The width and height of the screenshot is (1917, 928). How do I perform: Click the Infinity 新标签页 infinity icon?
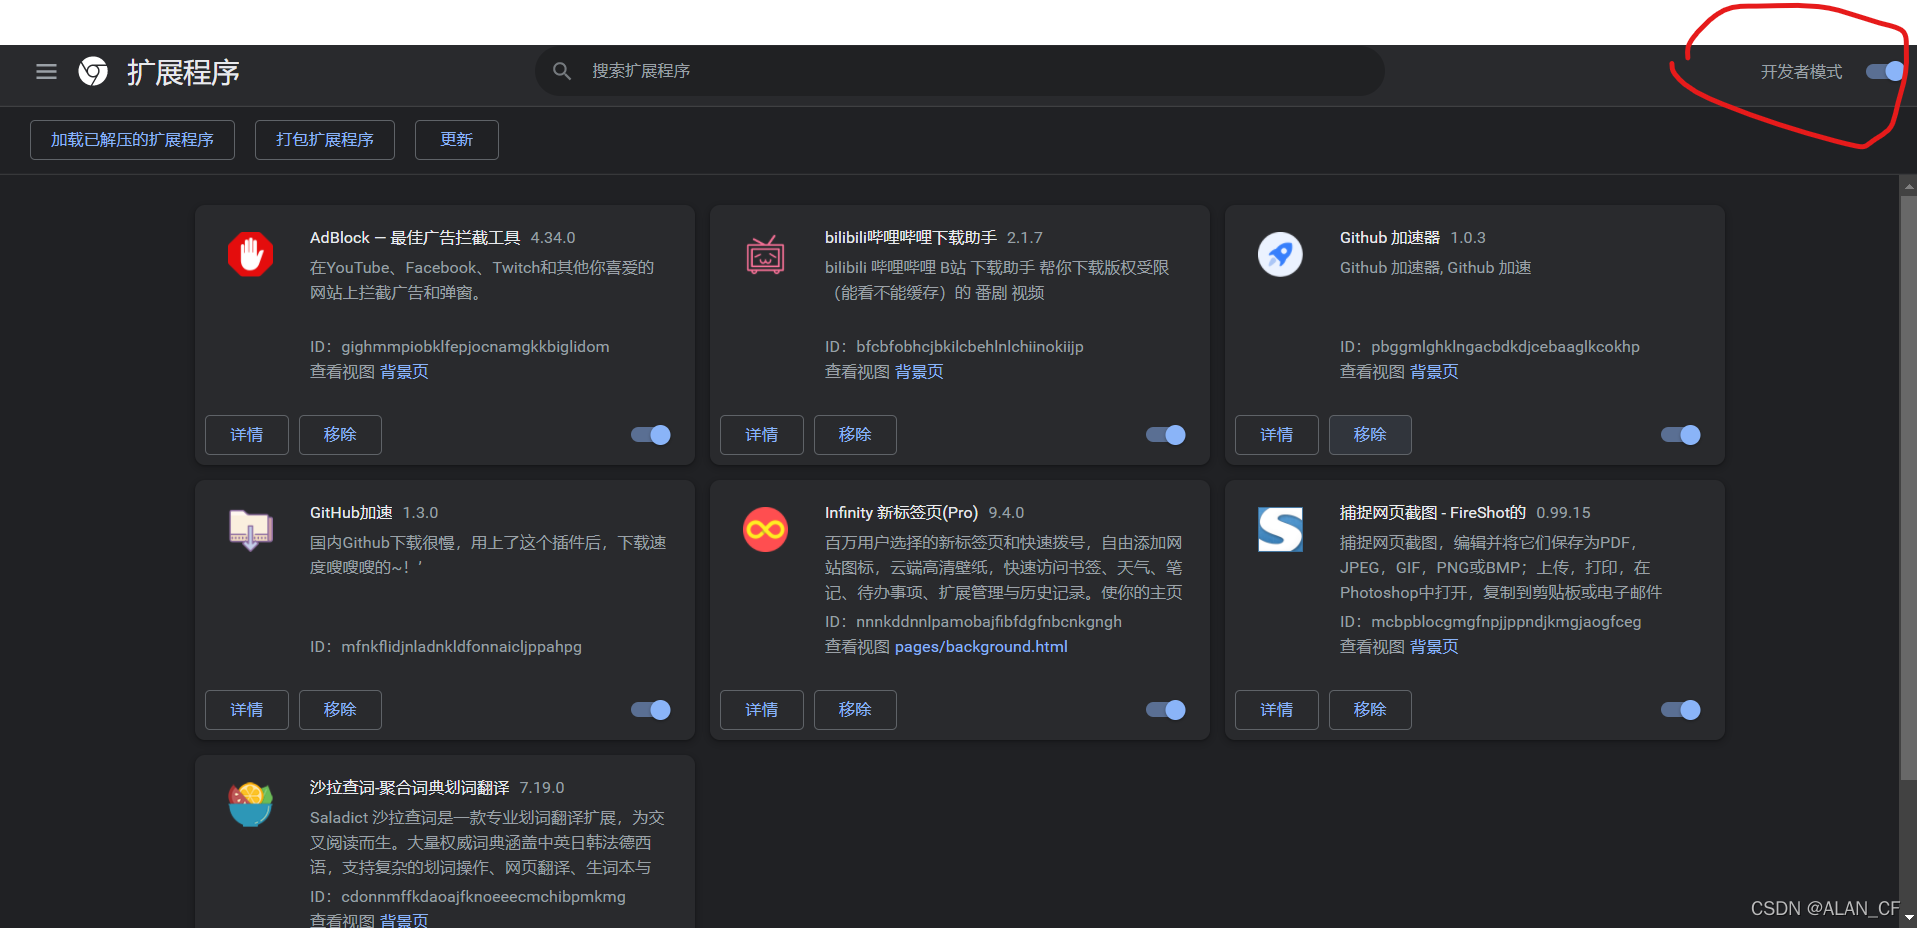click(765, 530)
